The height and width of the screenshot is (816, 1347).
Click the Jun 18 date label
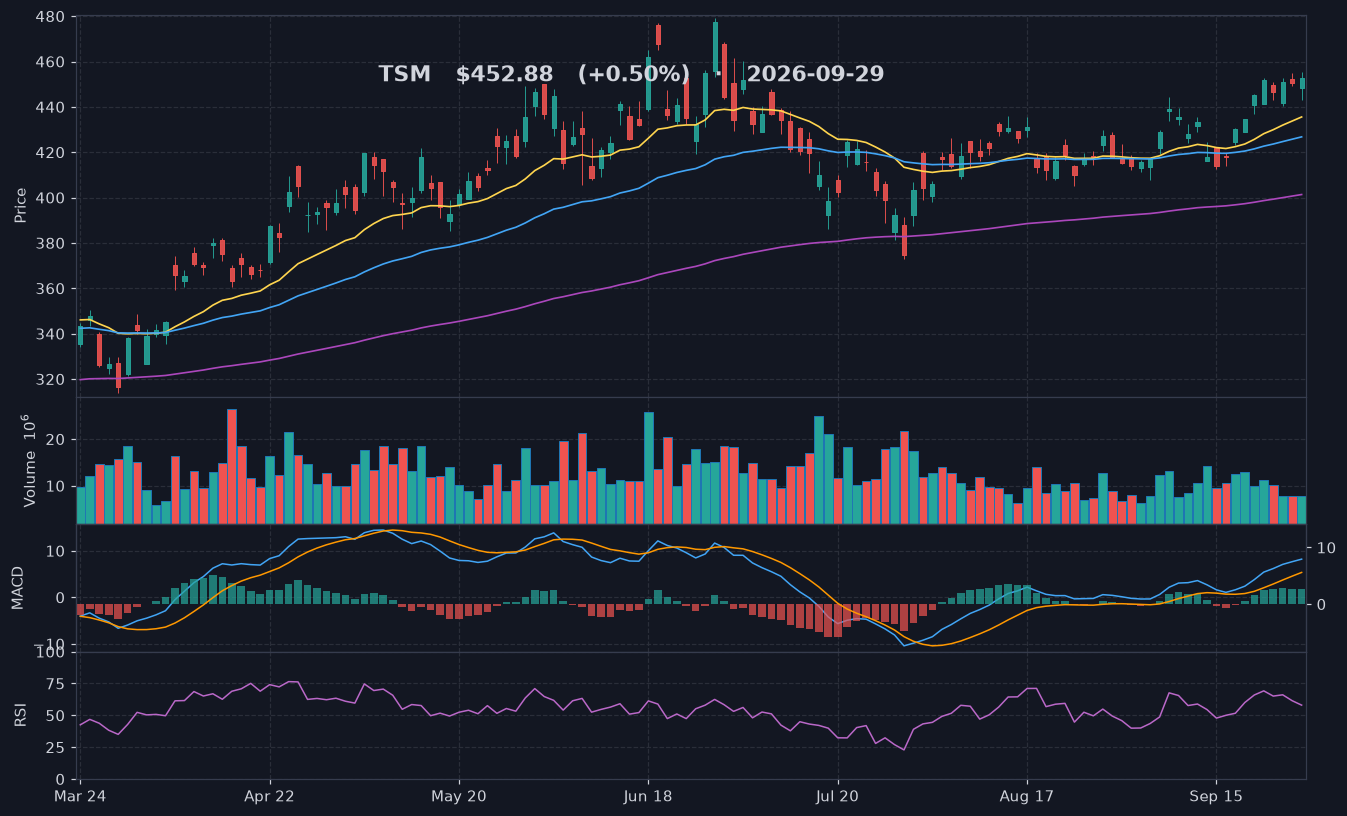tap(648, 798)
